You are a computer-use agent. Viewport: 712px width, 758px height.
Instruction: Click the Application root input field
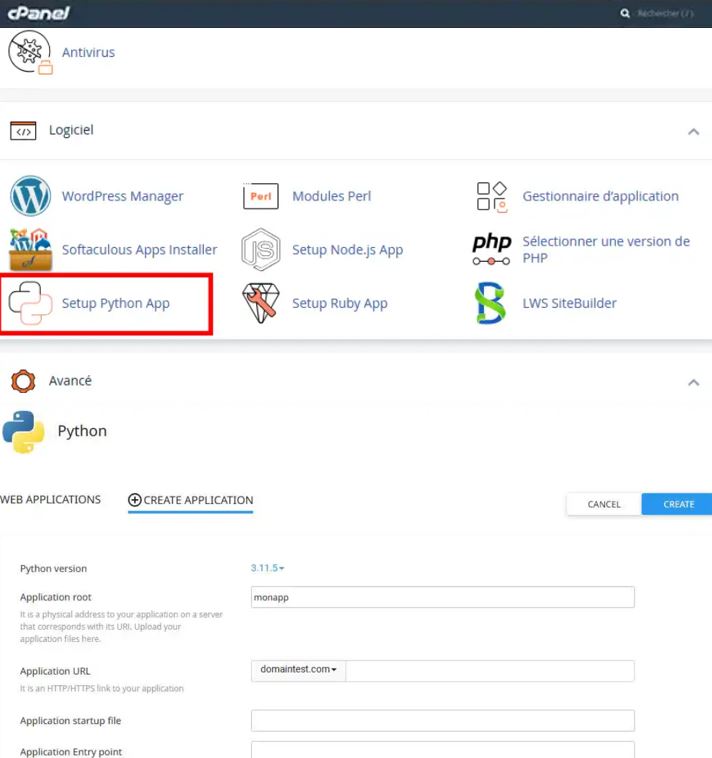tap(443, 597)
